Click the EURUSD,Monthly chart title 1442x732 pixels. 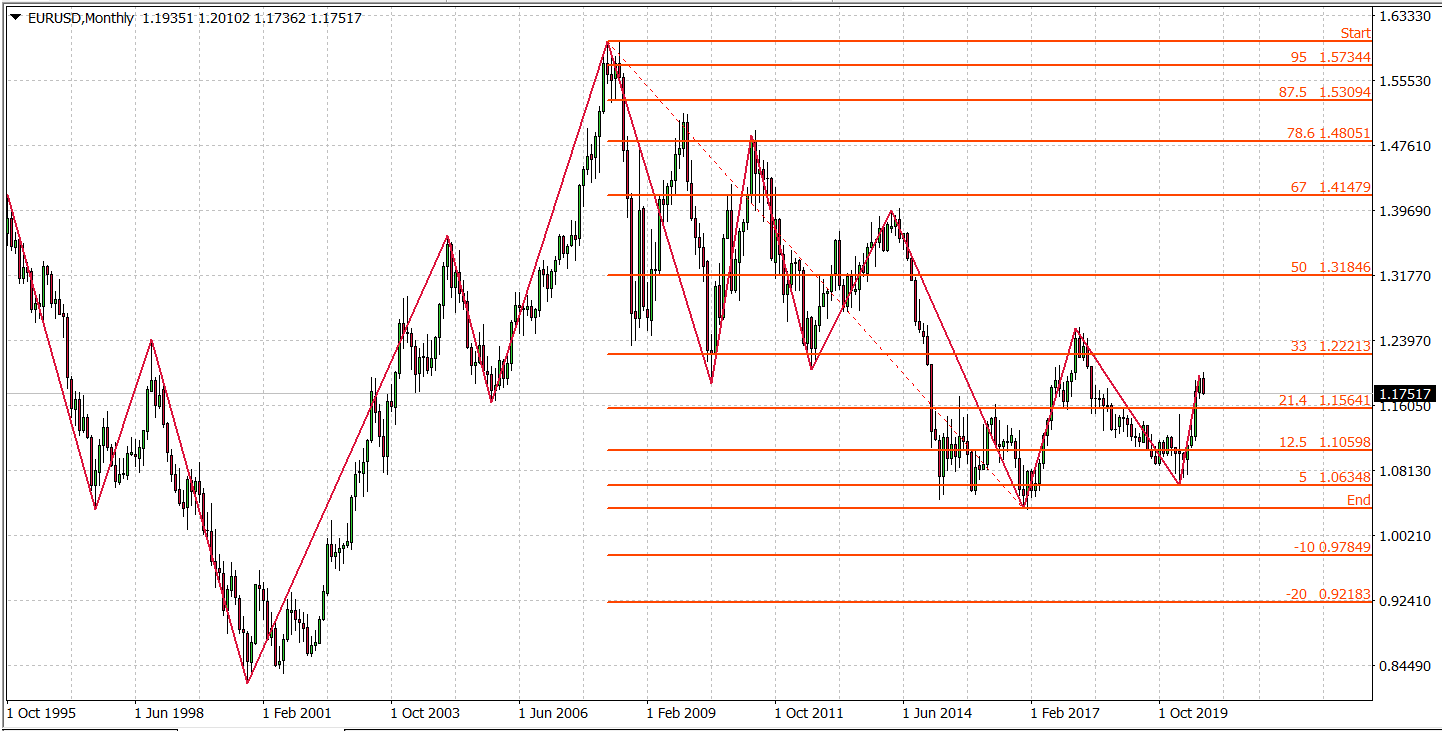coord(80,18)
